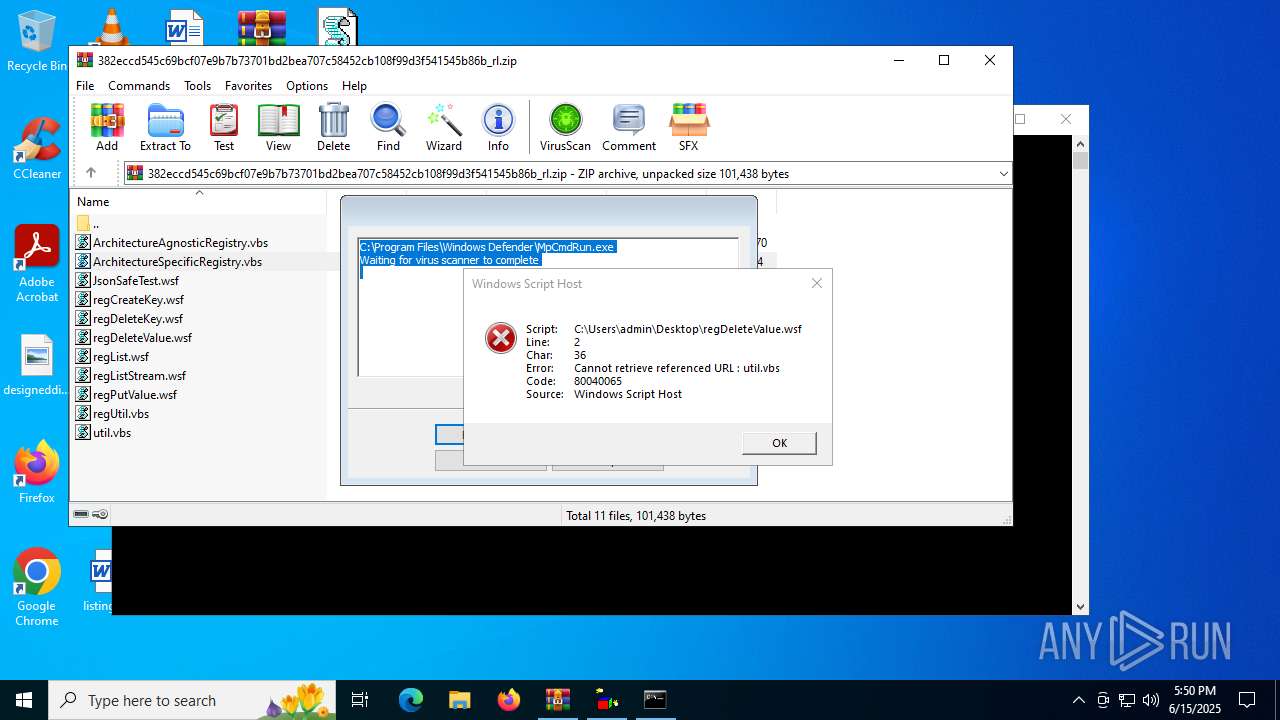
Task: Open the Help menu
Action: click(354, 86)
